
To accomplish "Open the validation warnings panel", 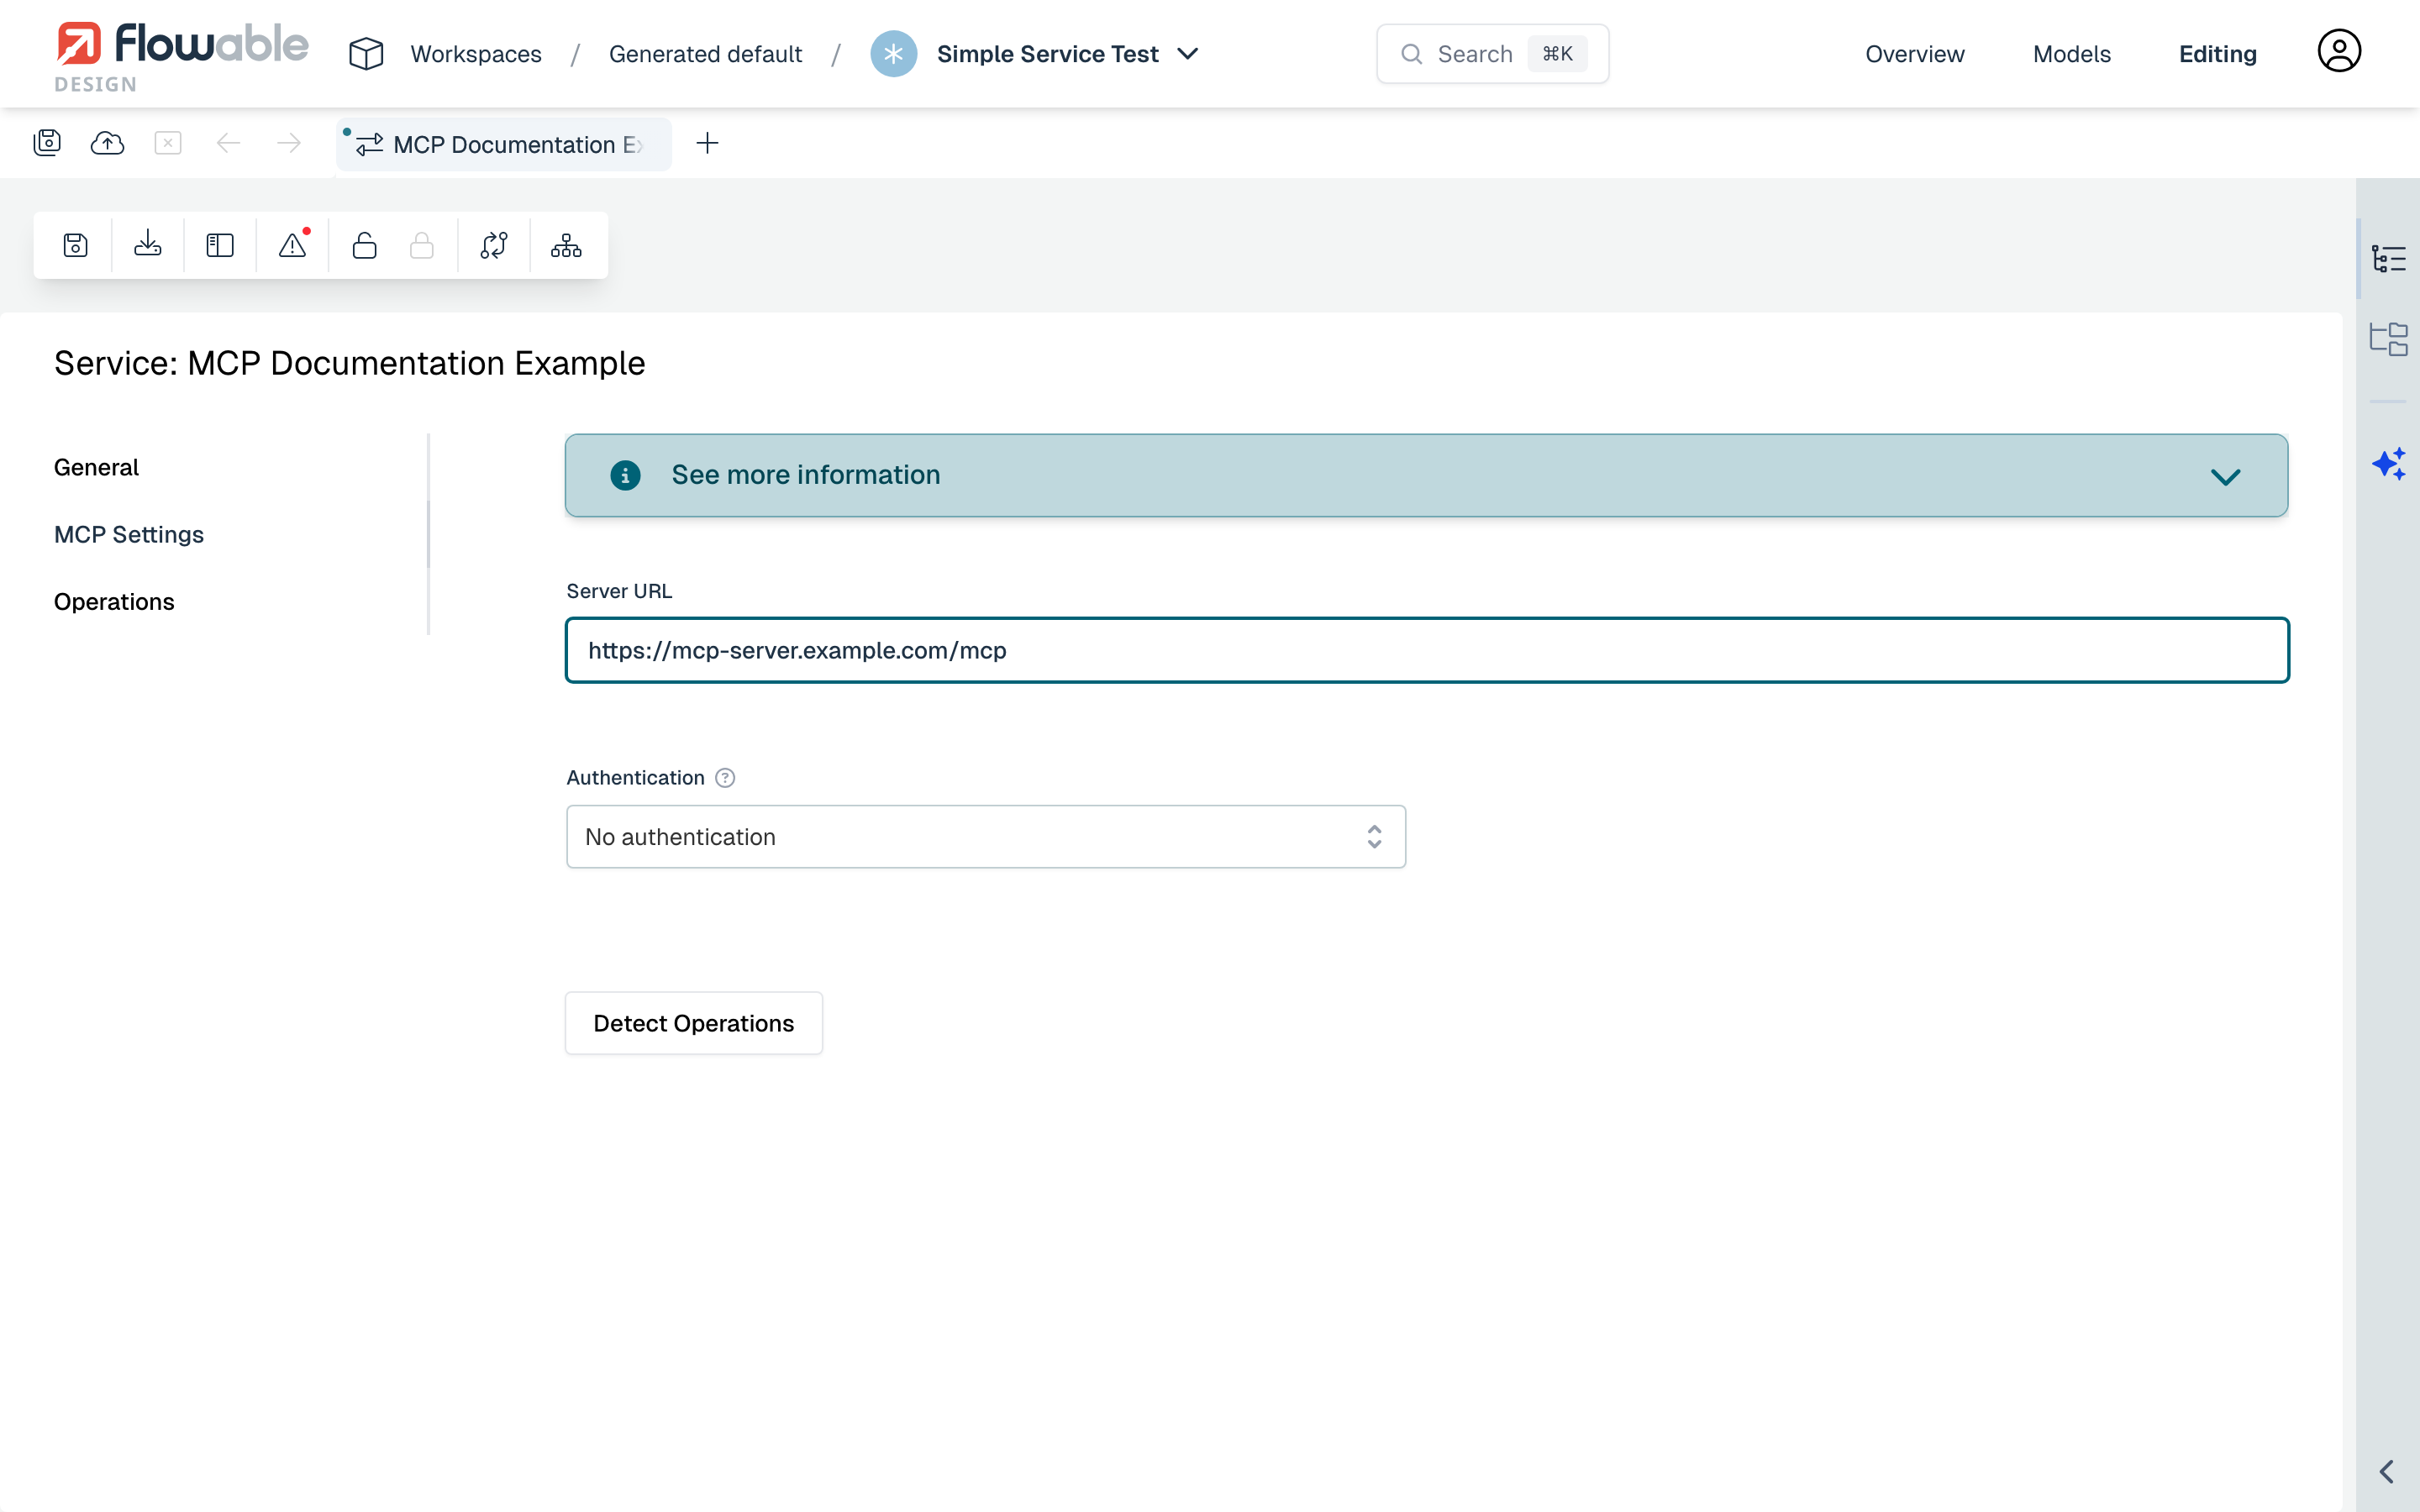I will pyautogui.click(x=292, y=245).
